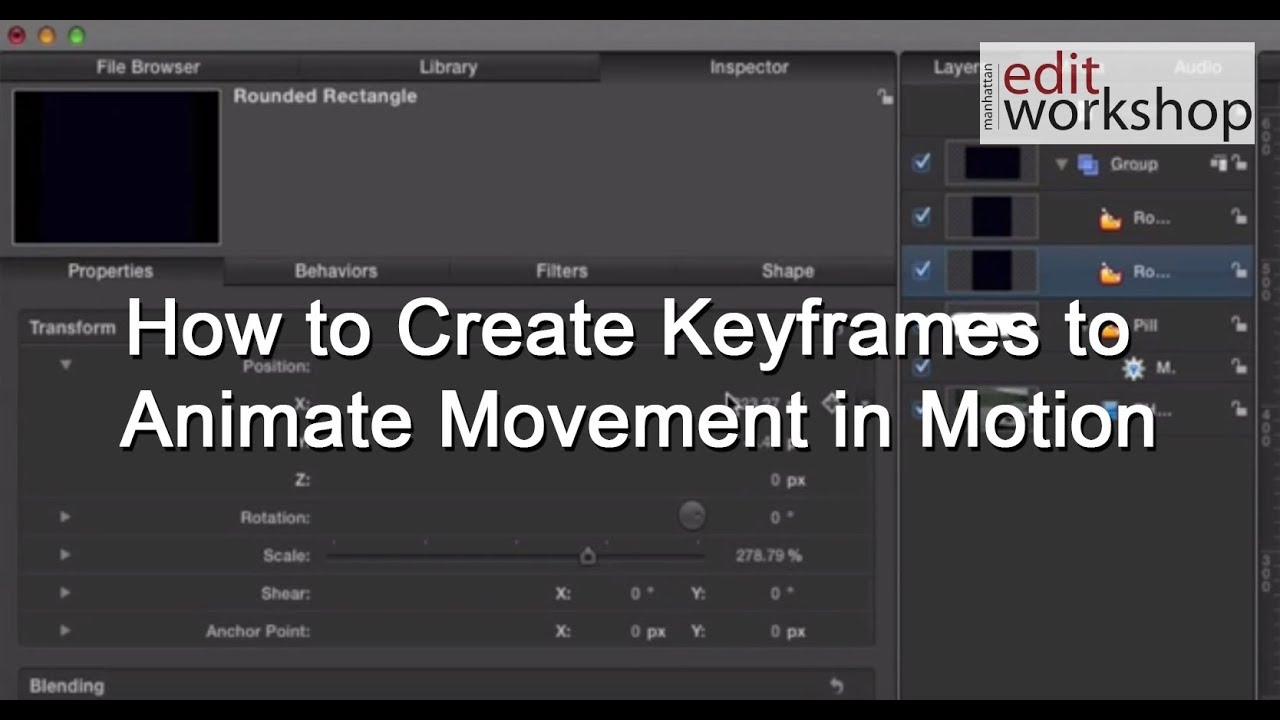Uncheck the unselected Ro... layer's checkbox
Viewport: 1280px width, 720px height.
(x=922, y=216)
